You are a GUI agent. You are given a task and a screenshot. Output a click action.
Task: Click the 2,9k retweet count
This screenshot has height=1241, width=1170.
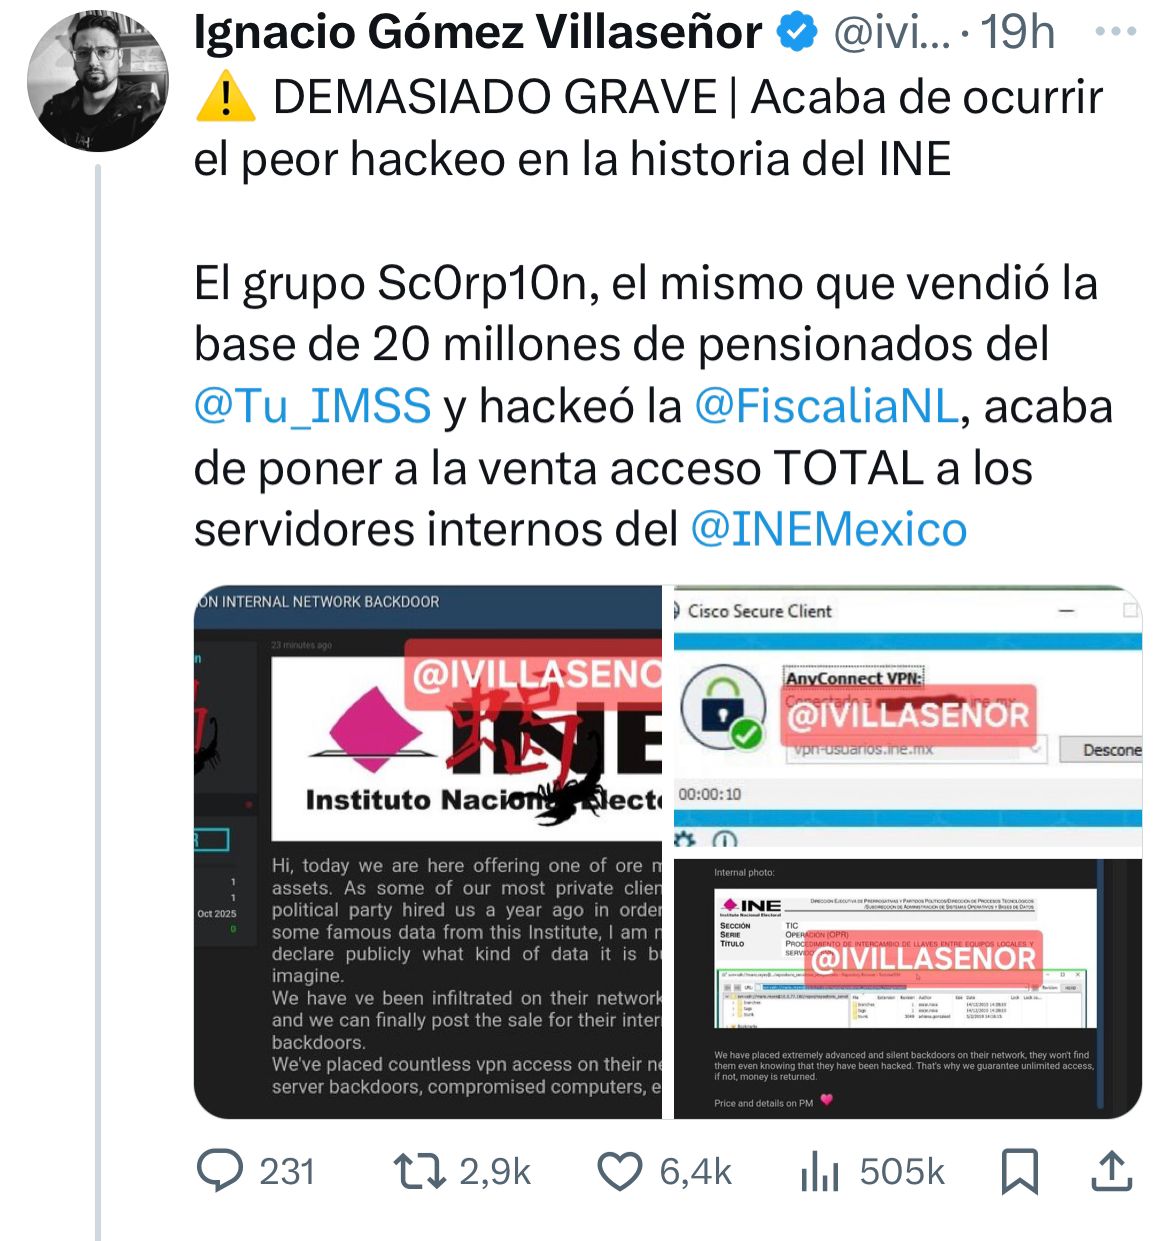pos(495,1171)
